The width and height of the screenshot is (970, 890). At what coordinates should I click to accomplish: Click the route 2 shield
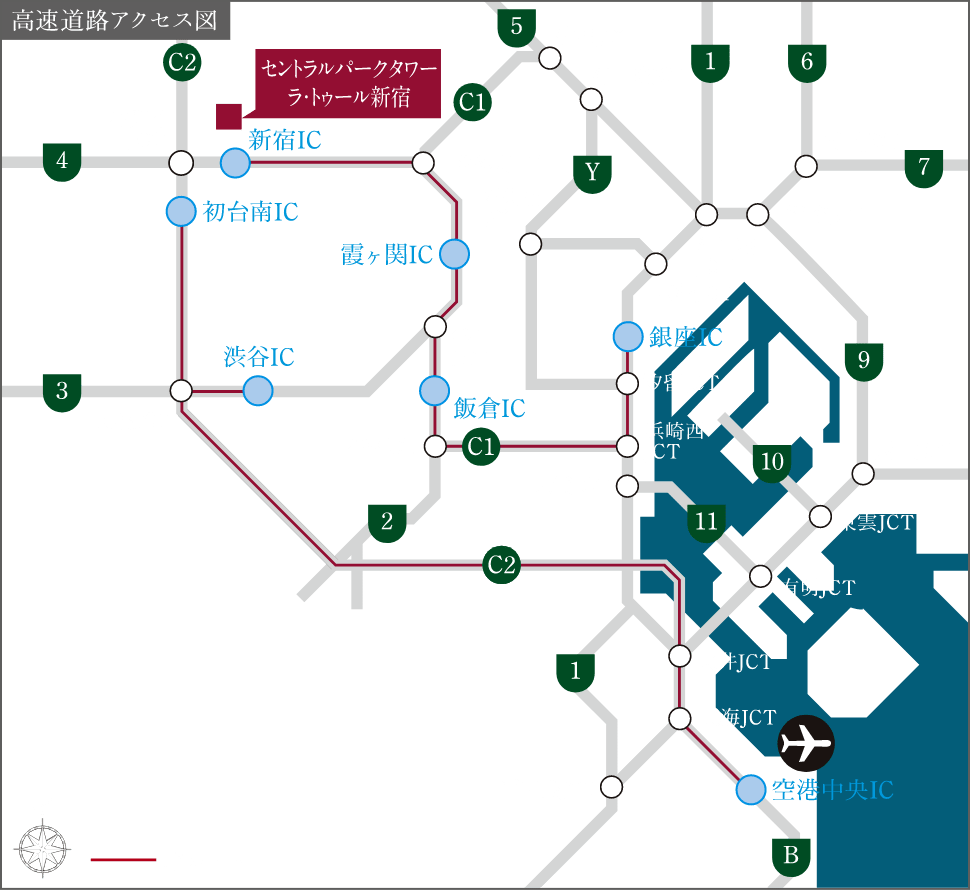pos(387,524)
